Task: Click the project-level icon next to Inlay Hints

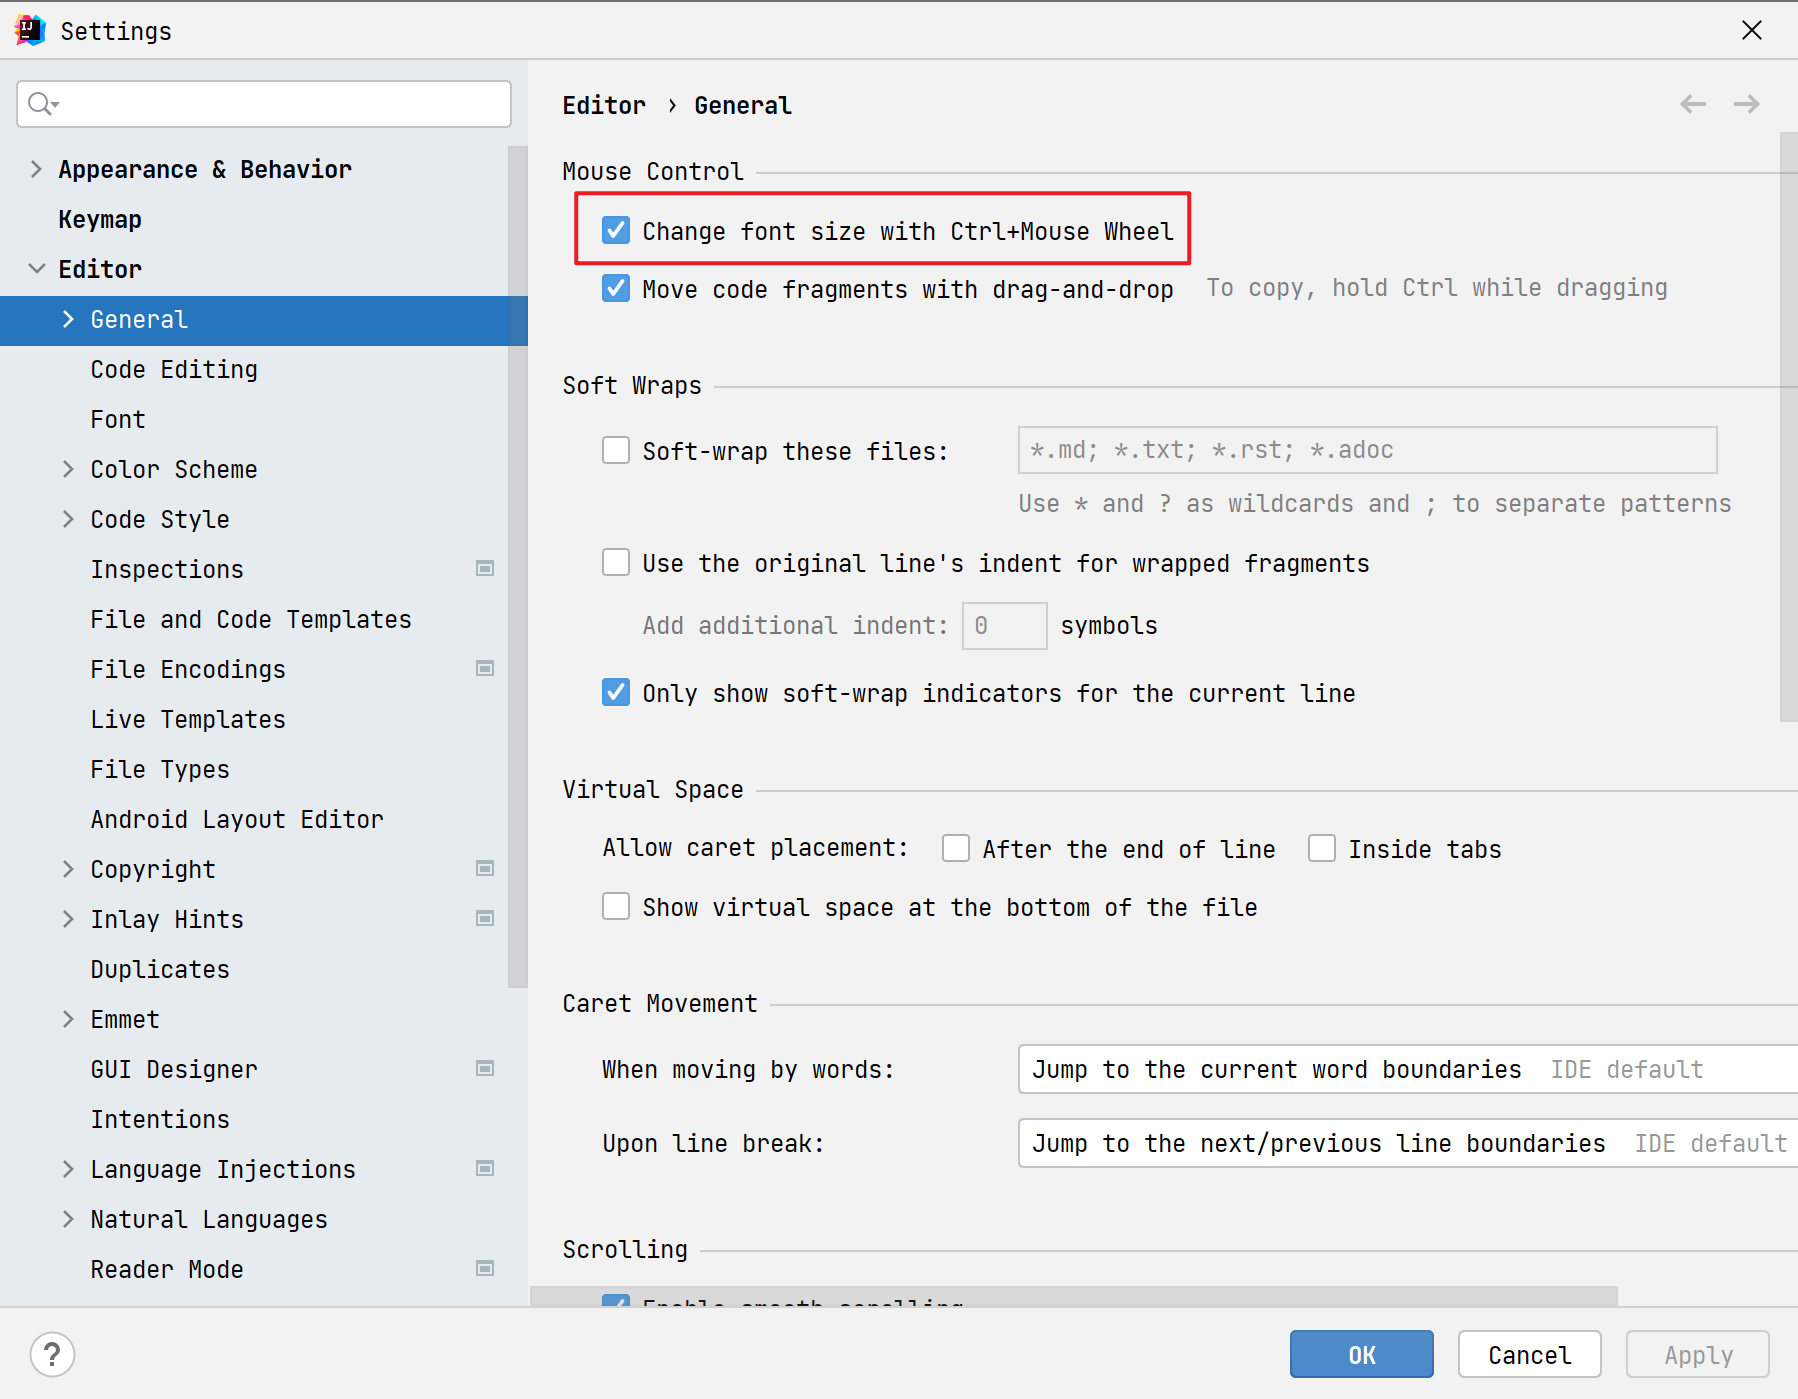Action: 485,919
